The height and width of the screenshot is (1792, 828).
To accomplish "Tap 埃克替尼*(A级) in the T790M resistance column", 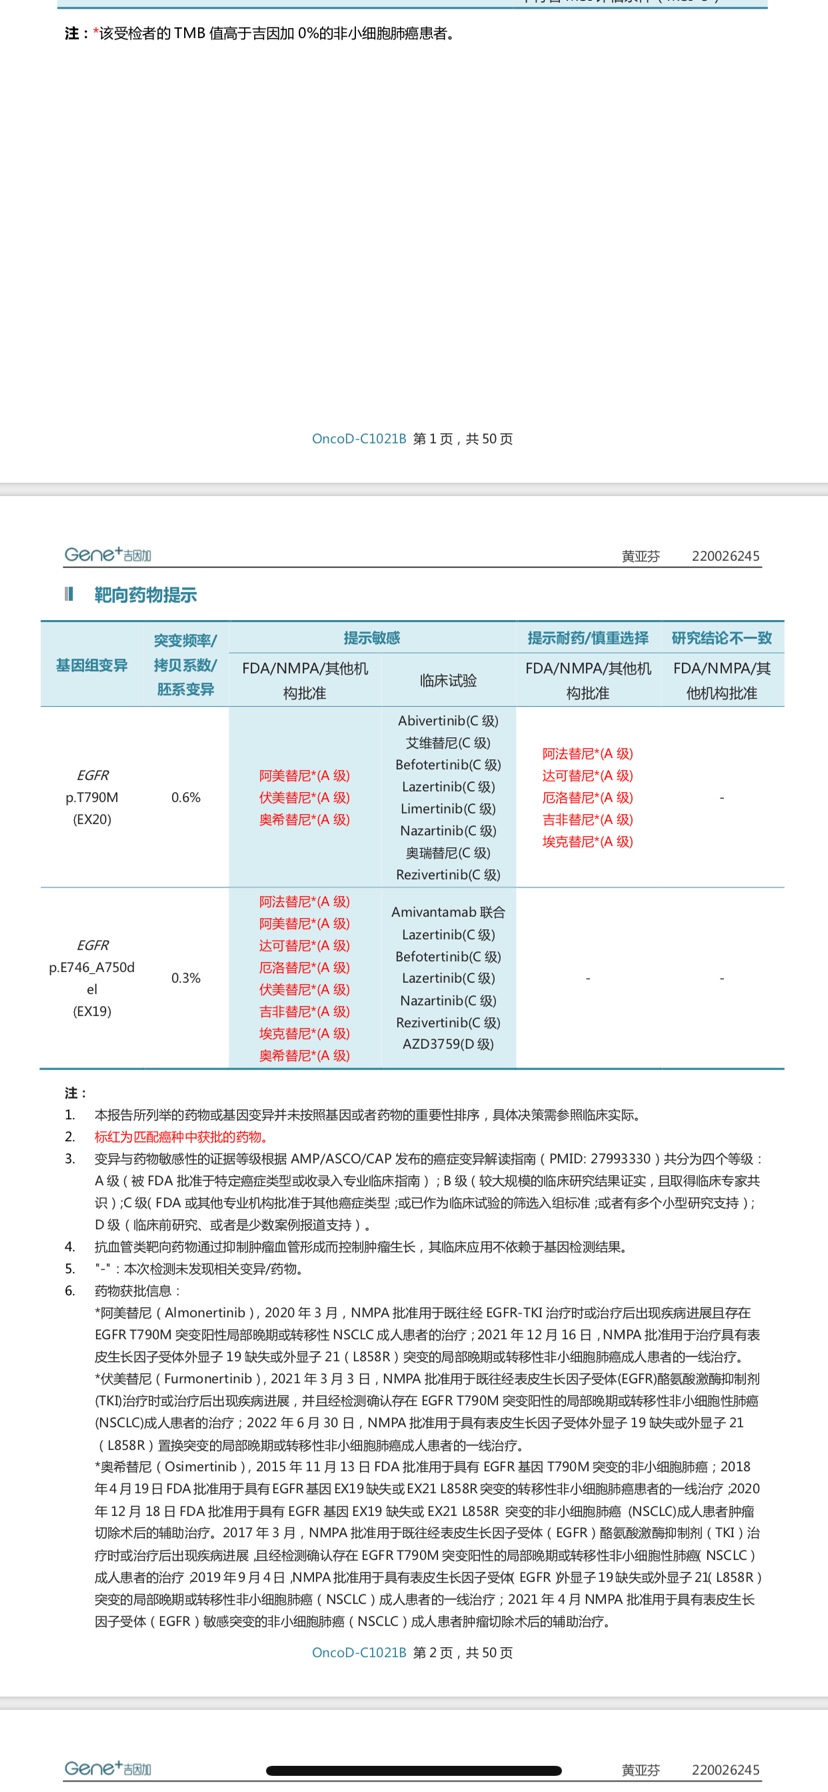I will tap(588, 841).
